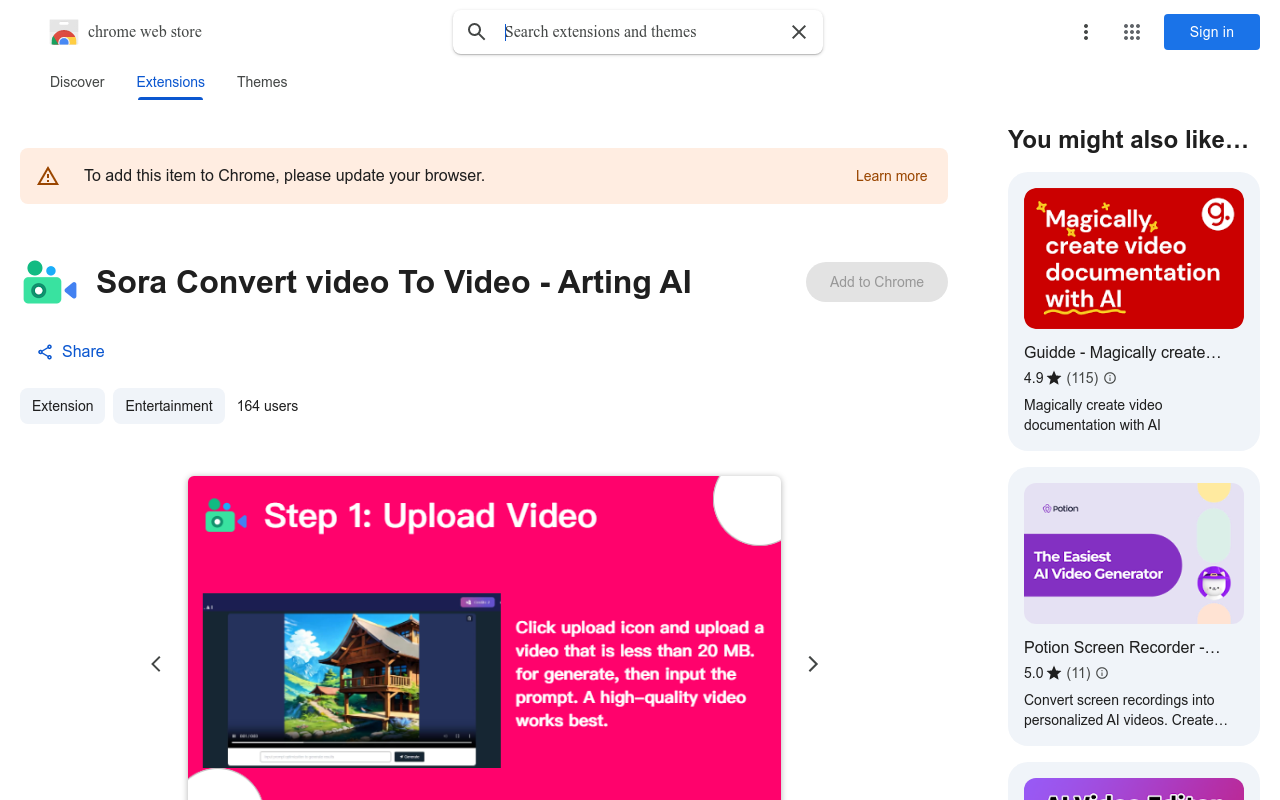Open the Google apps grid
1280x800 pixels.
tap(1132, 32)
